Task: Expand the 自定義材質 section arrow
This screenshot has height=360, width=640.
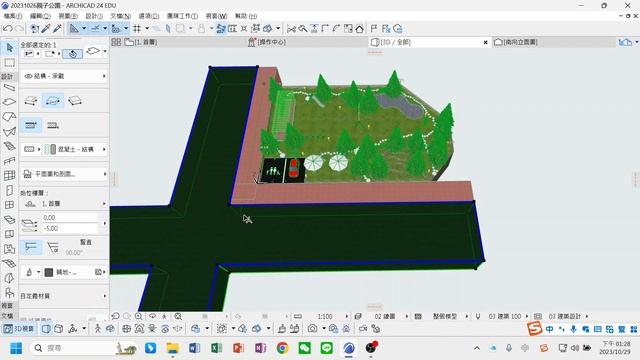Action: pyautogui.click(x=104, y=296)
